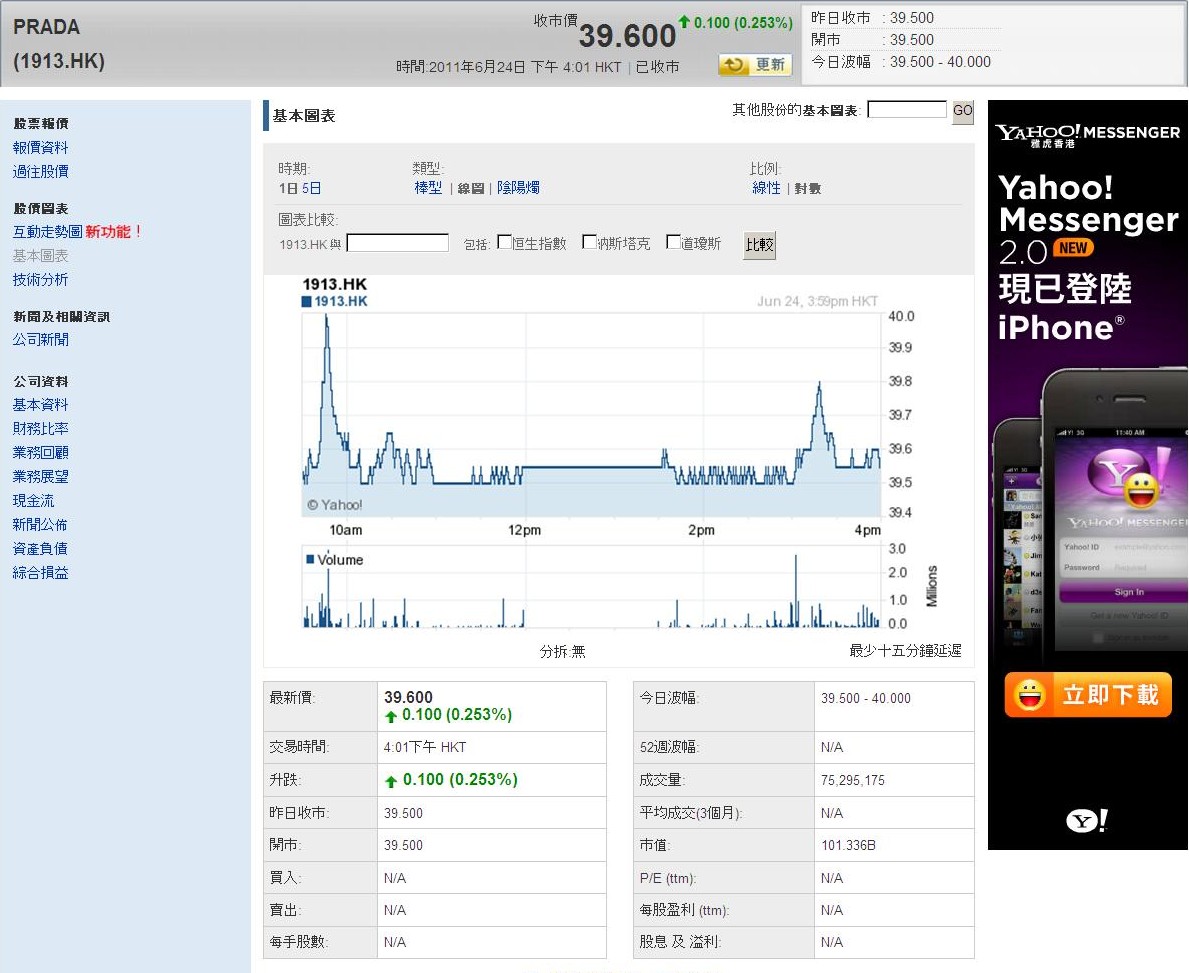
Task: Open 報價資料 in the sidebar
Action: (40, 147)
